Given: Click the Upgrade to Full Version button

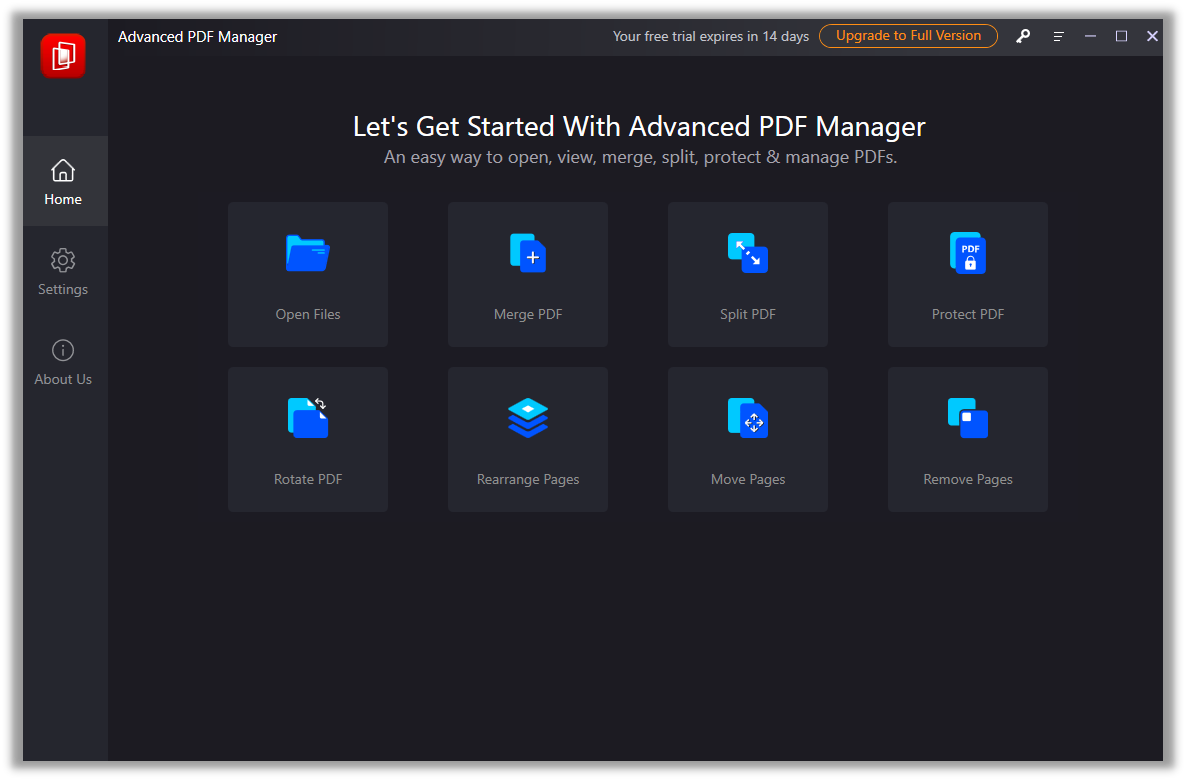Looking at the screenshot, I should (908, 36).
